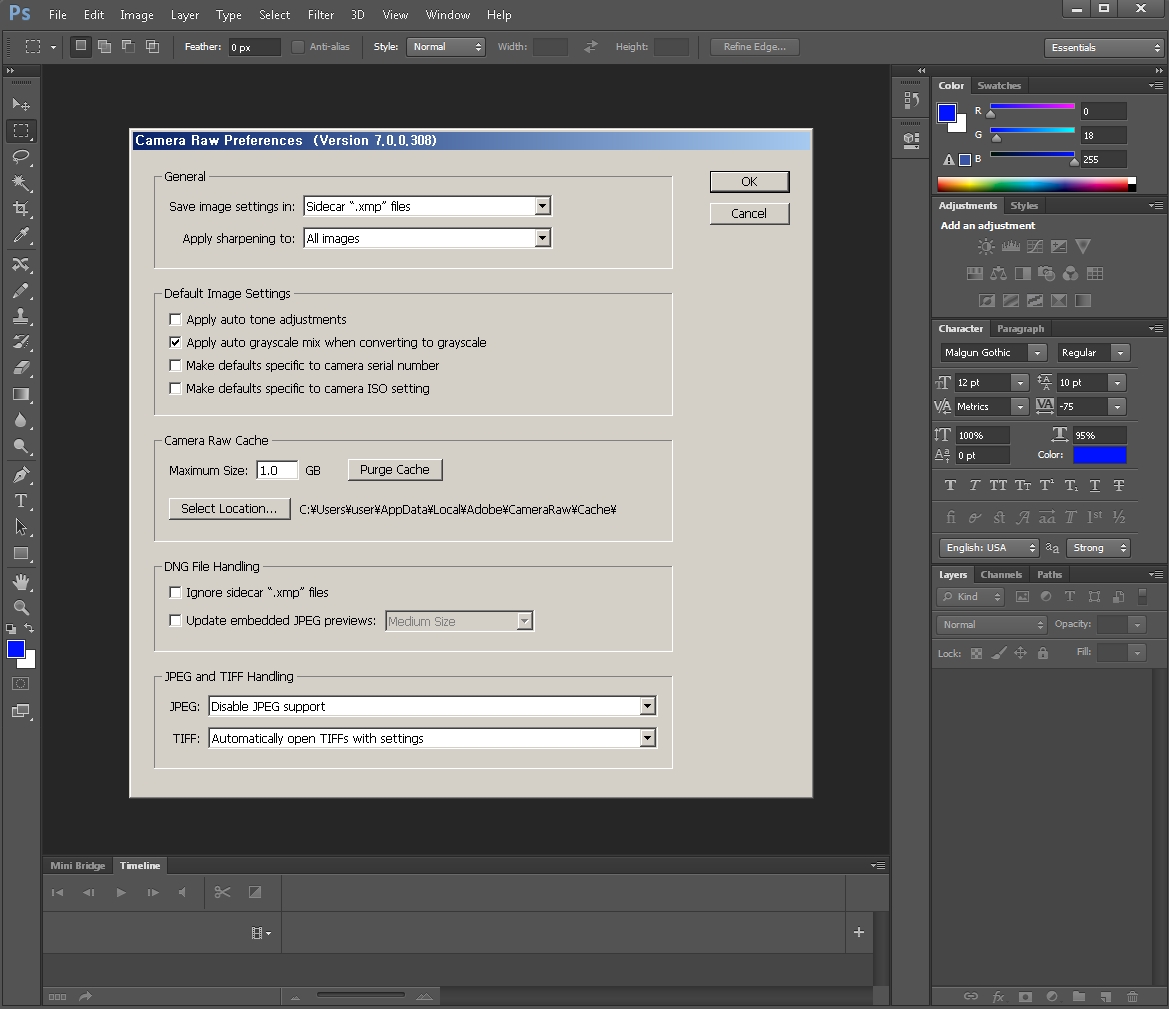Click Maximum Size cache input field
The height and width of the screenshot is (1009, 1169).
click(277, 471)
